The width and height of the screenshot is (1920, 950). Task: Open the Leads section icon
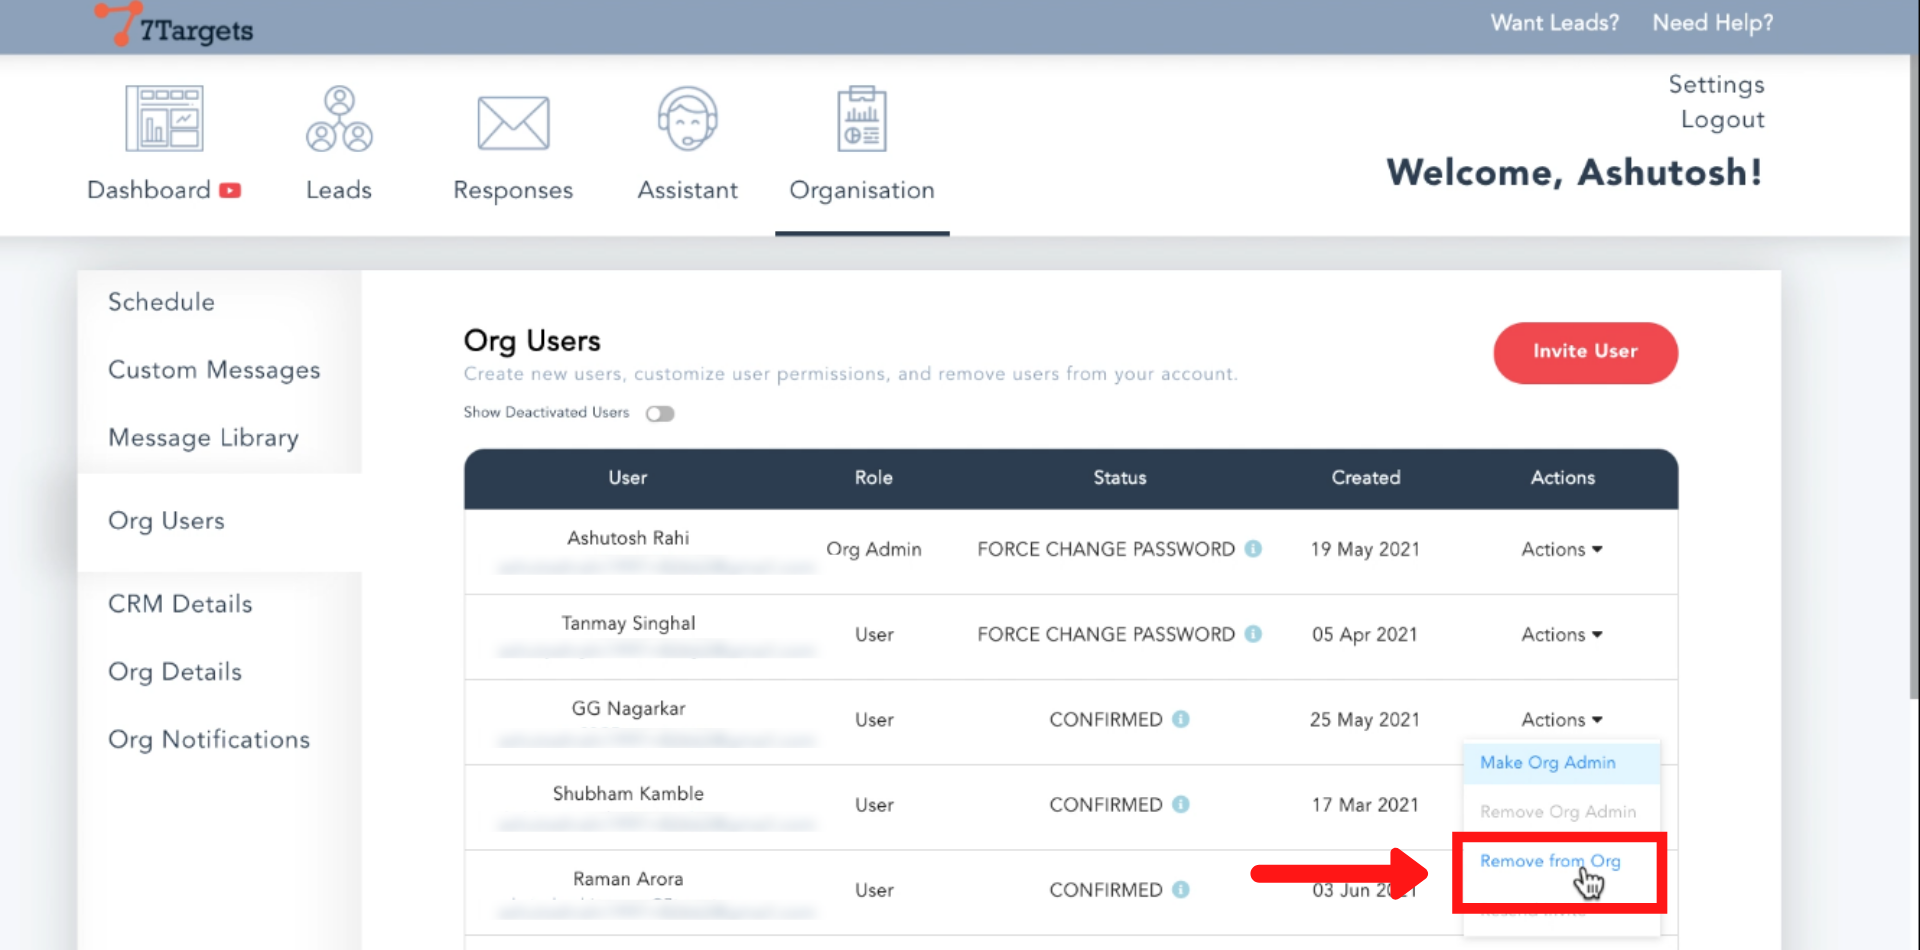coord(339,119)
